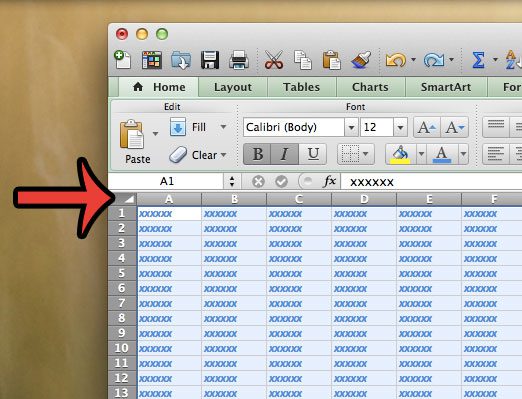Click the Borders icon
The image size is (522, 399).
350,154
